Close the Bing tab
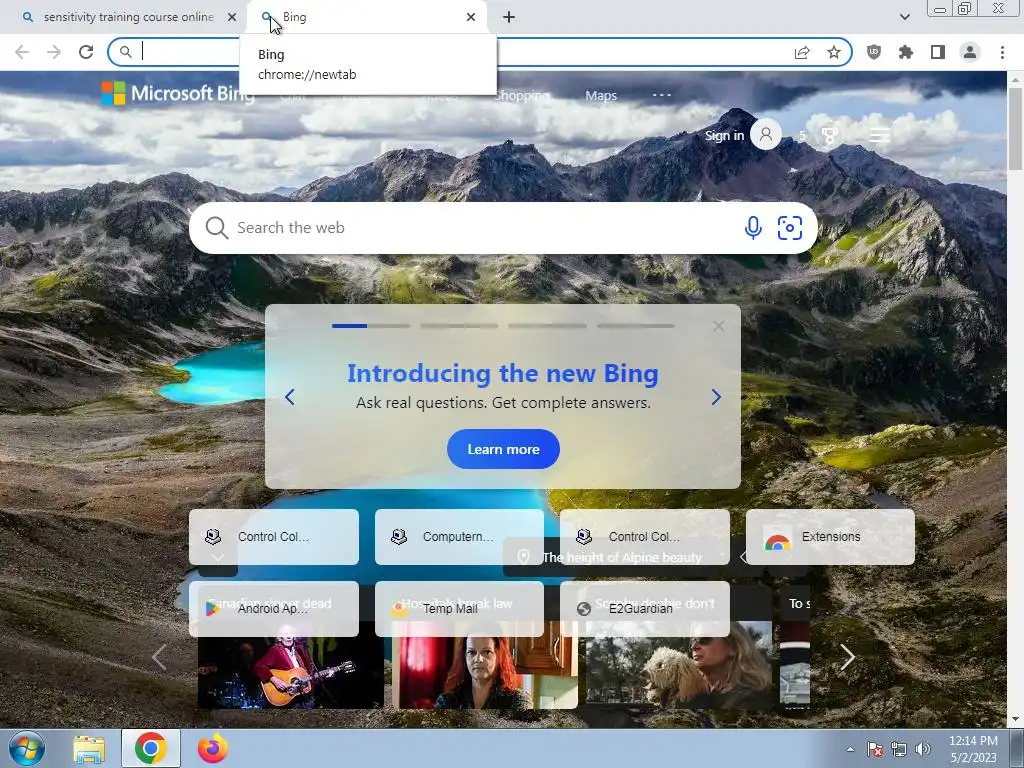1024x768 pixels. click(x=471, y=17)
